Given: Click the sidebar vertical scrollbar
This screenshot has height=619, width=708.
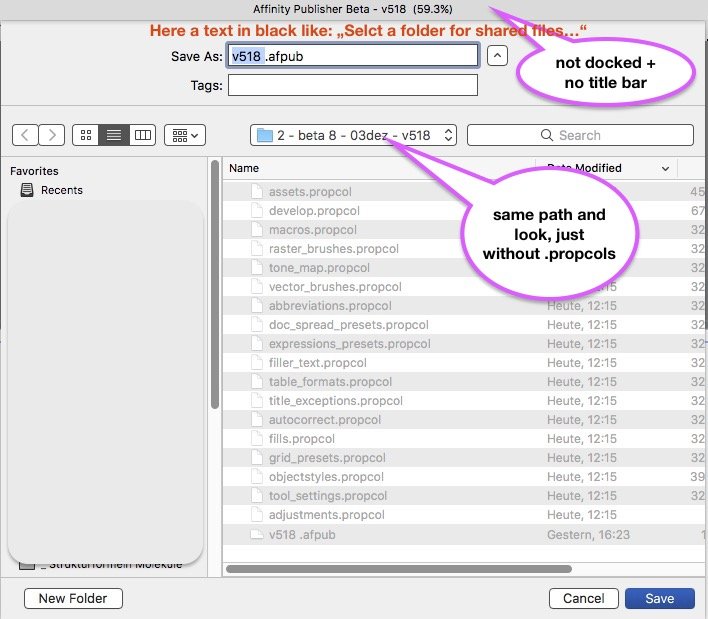Looking at the screenshot, I should point(215,284).
